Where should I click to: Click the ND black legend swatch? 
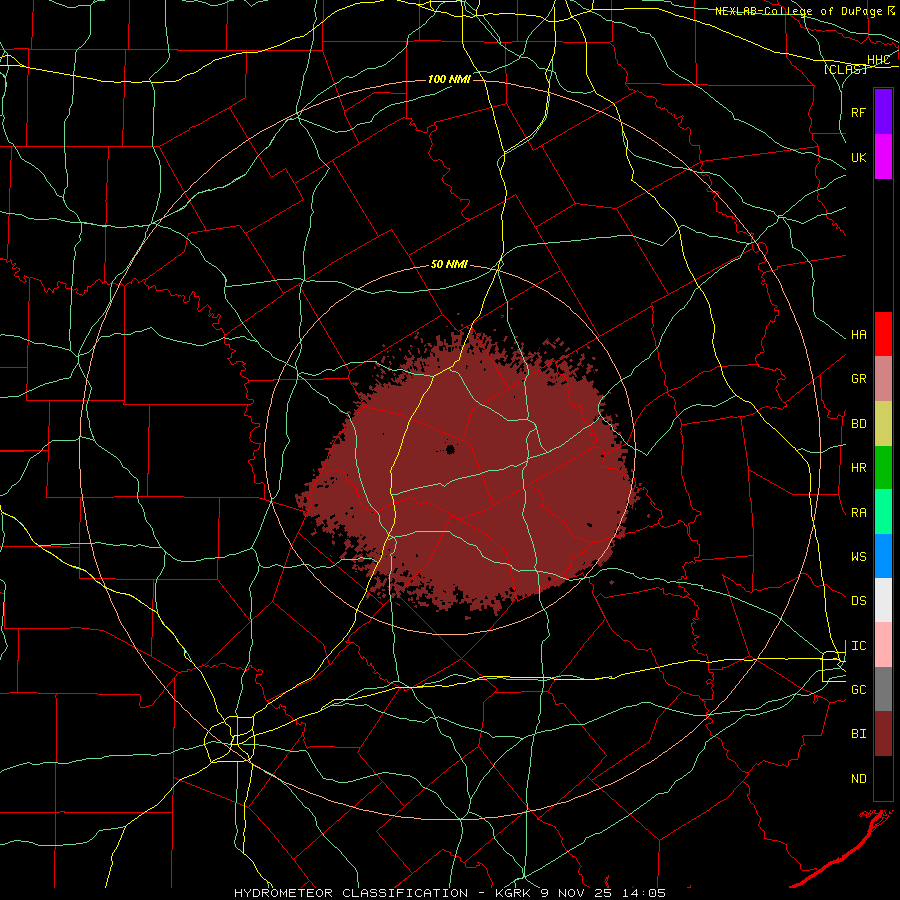[883, 778]
